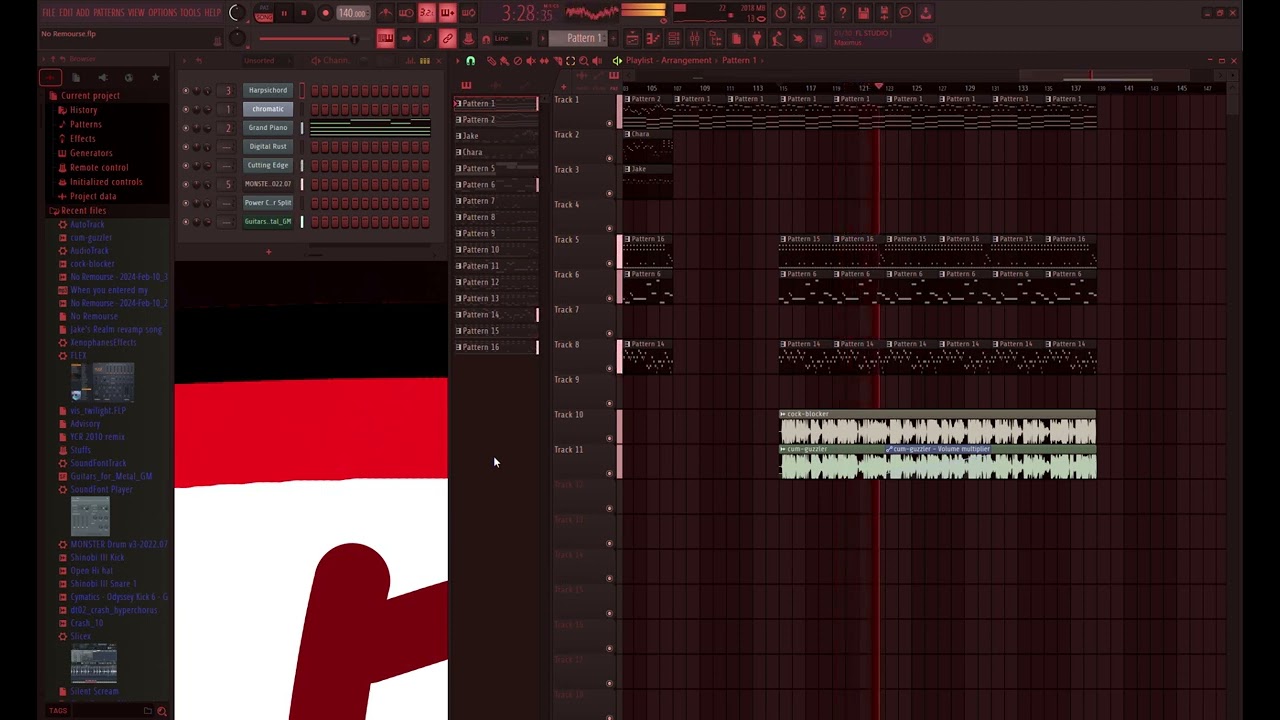Toggle the metronome icon

coord(385,13)
